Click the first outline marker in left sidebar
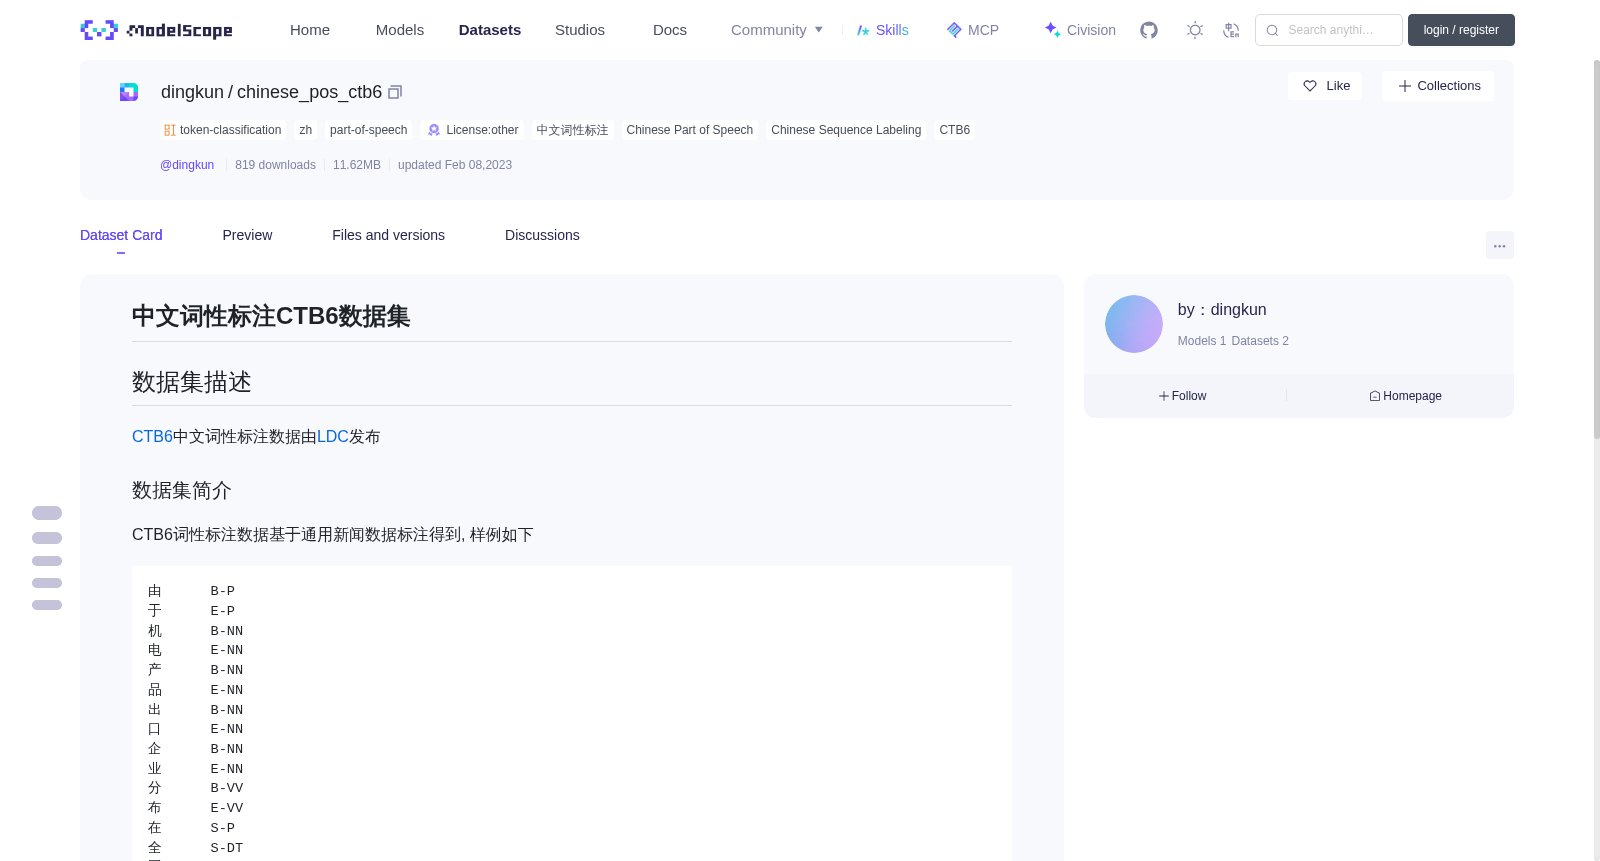 [47, 513]
